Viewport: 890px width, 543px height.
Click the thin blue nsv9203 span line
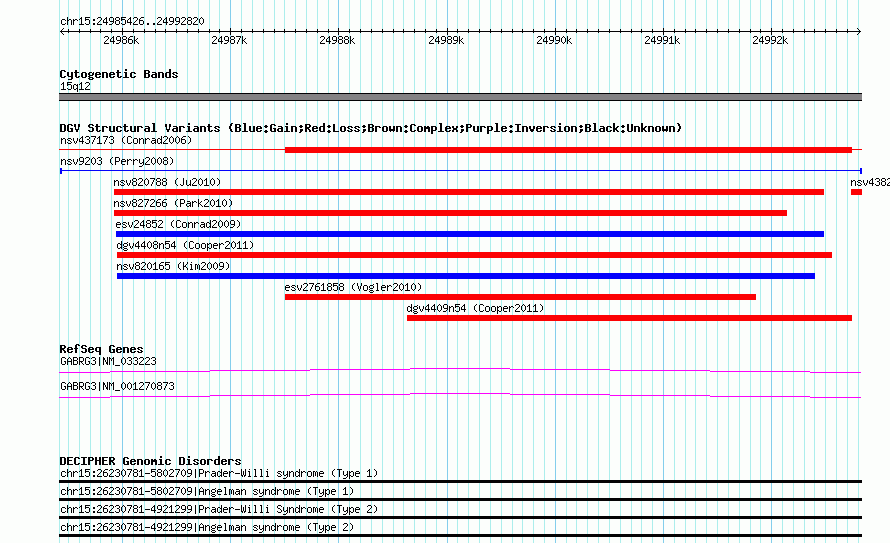460,171
